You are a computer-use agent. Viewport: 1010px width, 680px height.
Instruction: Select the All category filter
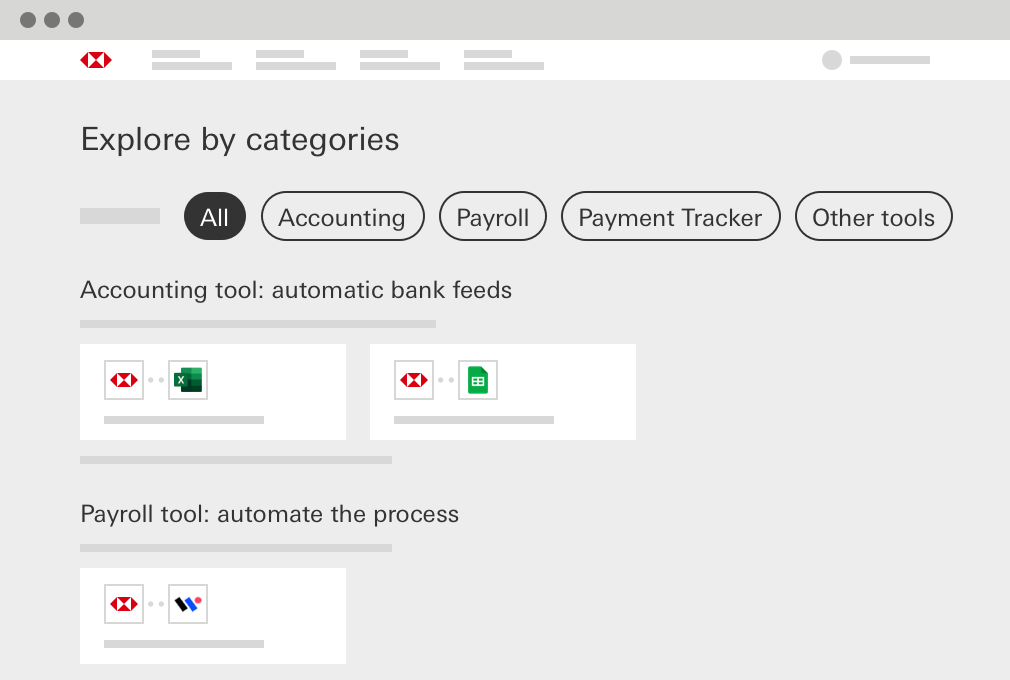[x=214, y=216]
